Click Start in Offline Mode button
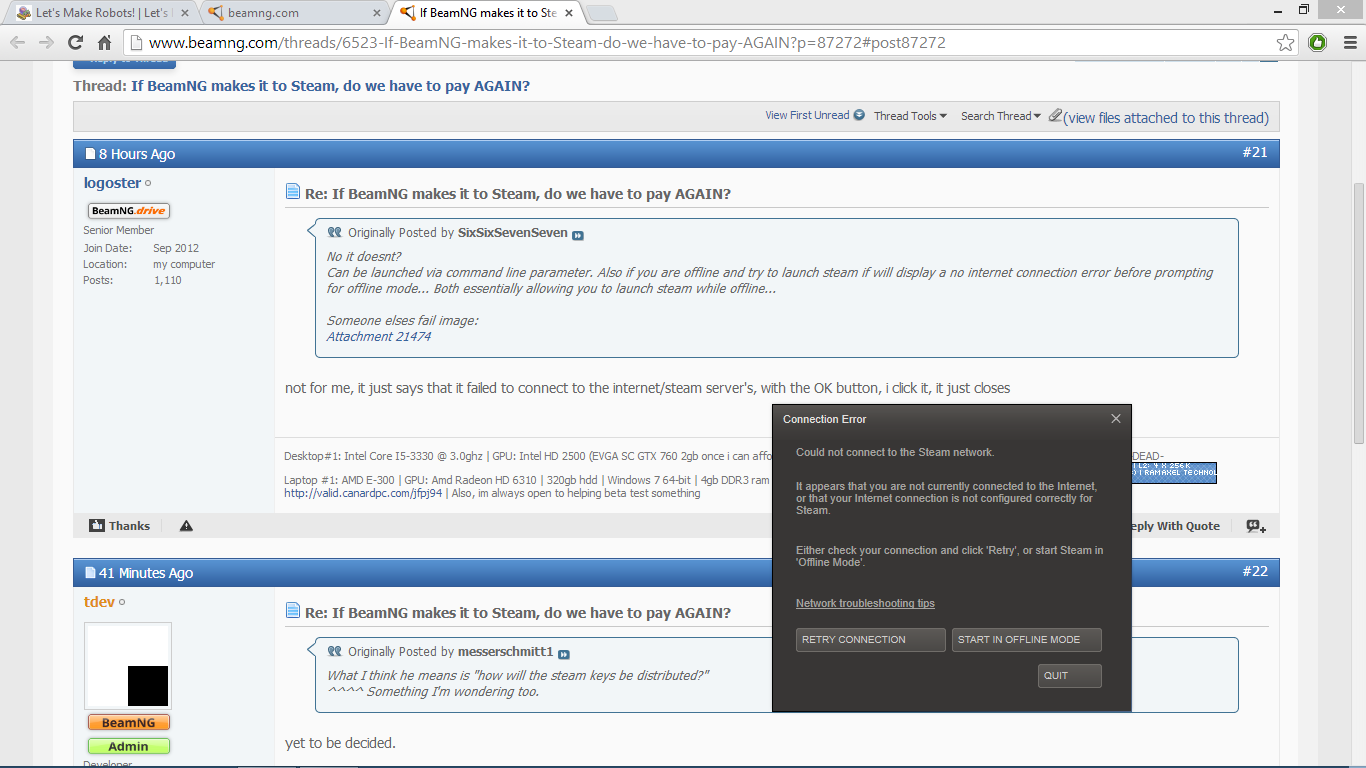This screenshot has width=1366, height=768. click(x=1027, y=640)
